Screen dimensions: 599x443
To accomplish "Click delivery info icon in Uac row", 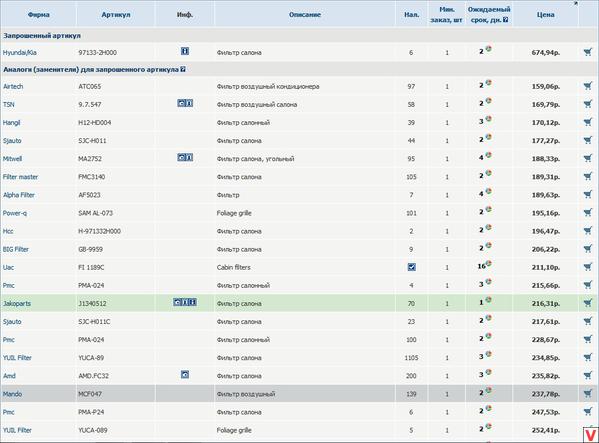I will (489, 264).
